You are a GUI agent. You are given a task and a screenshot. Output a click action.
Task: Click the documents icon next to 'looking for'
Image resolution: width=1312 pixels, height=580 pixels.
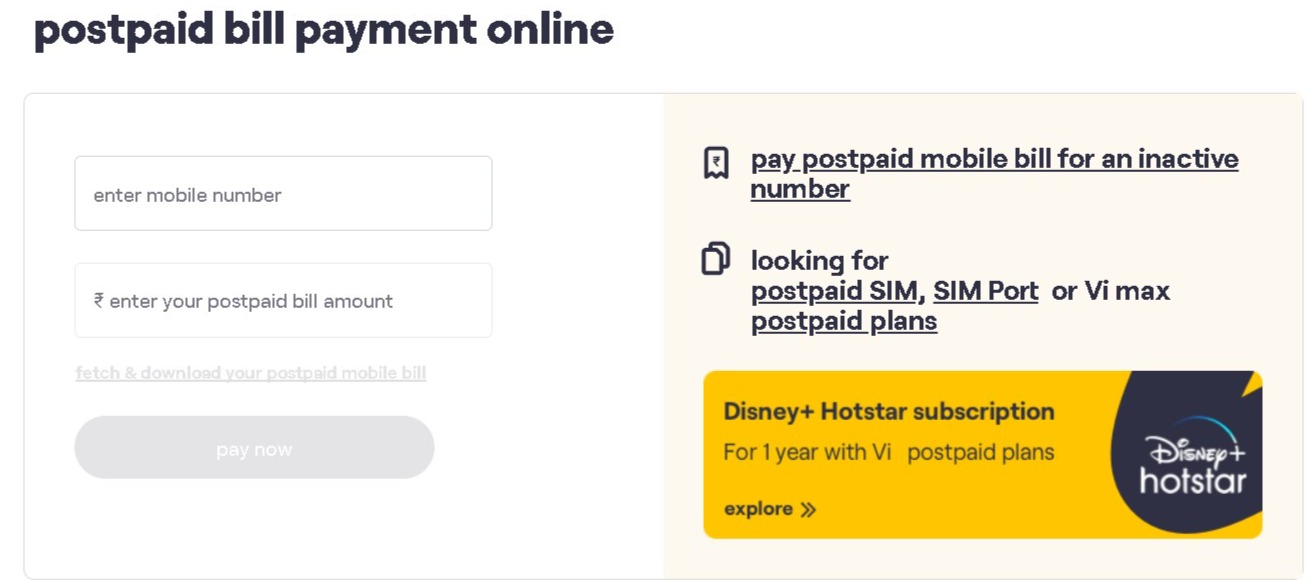716,259
